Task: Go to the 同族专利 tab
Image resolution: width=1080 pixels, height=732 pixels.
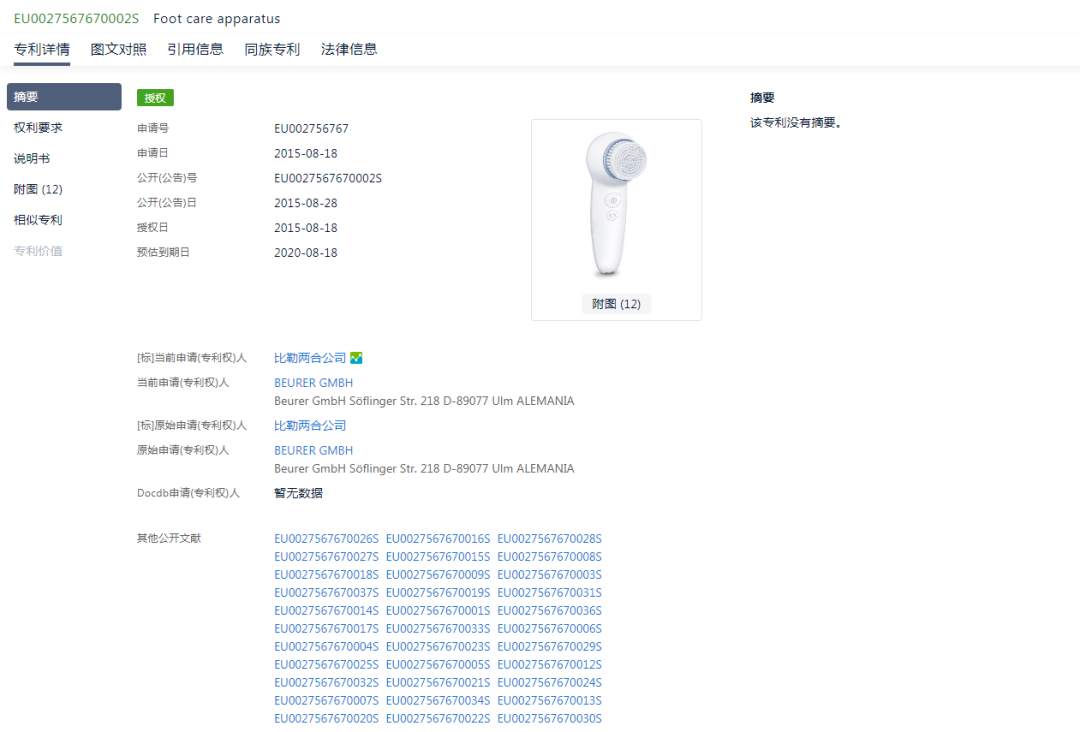Action: (272, 50)
